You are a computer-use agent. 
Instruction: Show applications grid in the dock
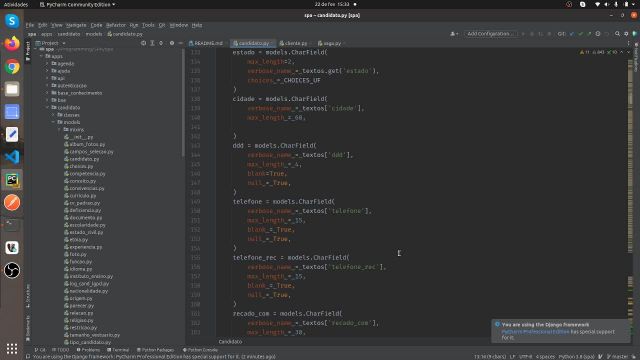point(12,348)
